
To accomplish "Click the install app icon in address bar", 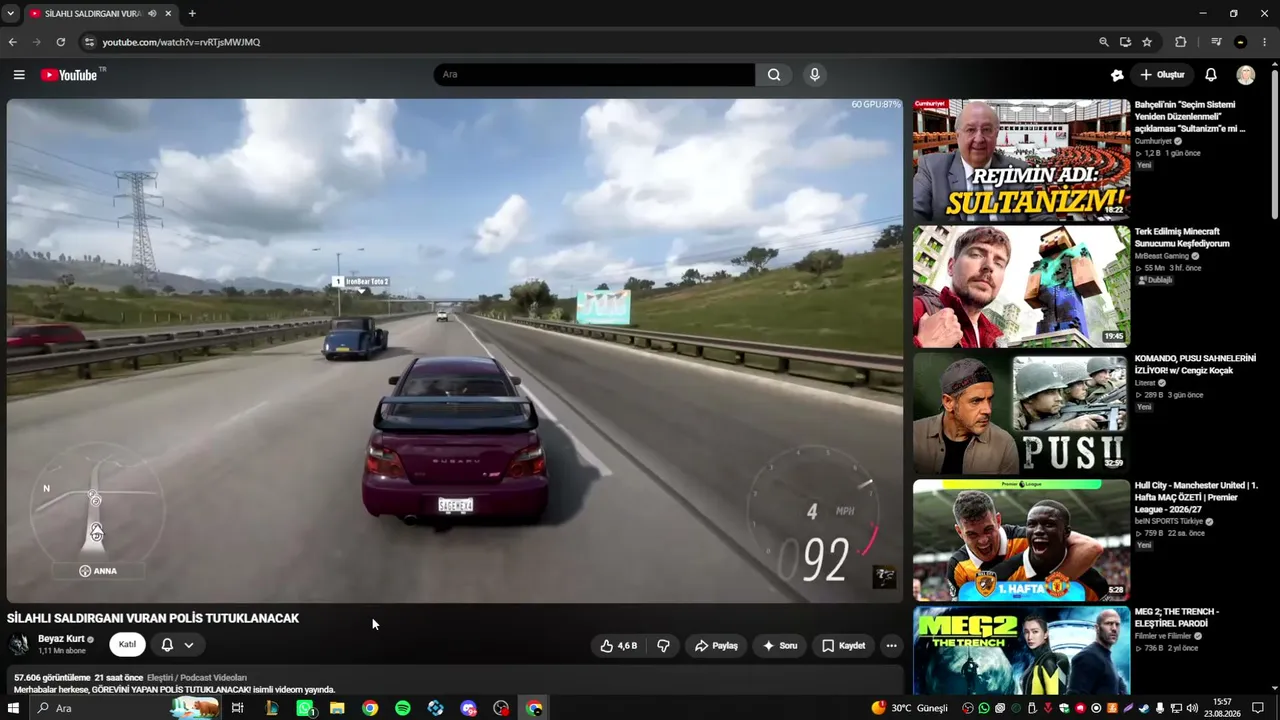I will point(1125,42).
